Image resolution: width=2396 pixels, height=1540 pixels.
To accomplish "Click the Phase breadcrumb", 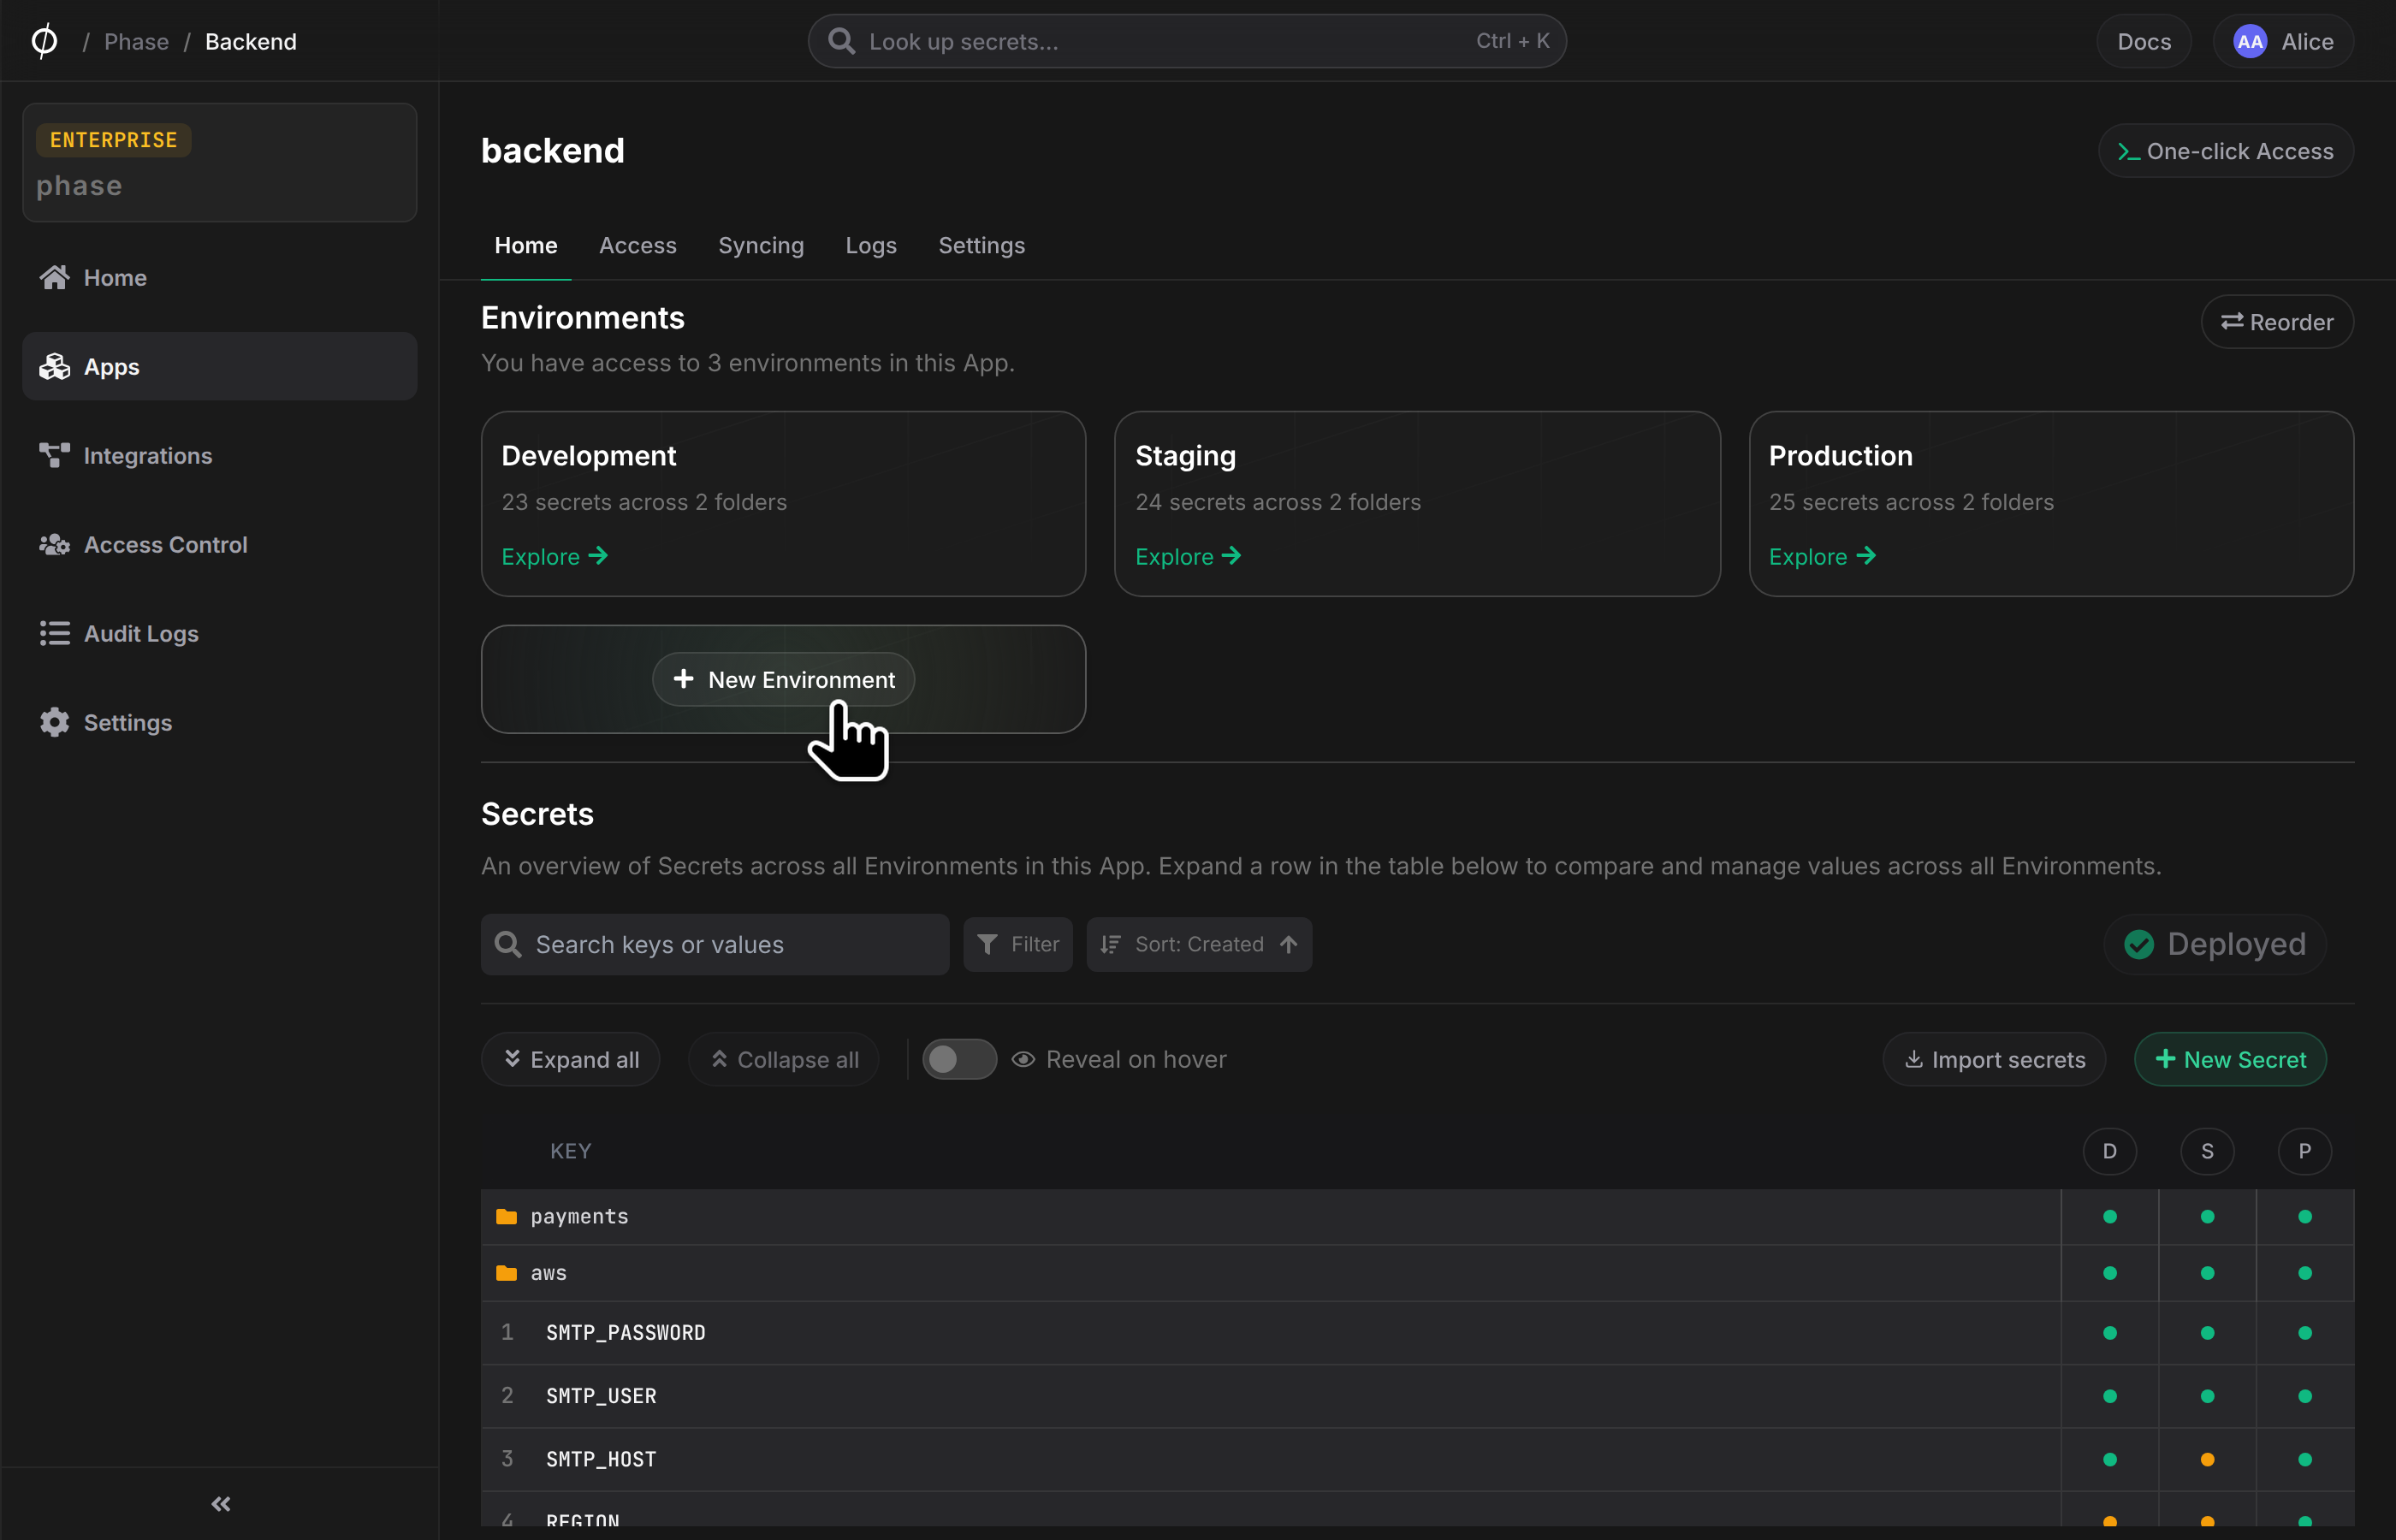I will 136,41.
